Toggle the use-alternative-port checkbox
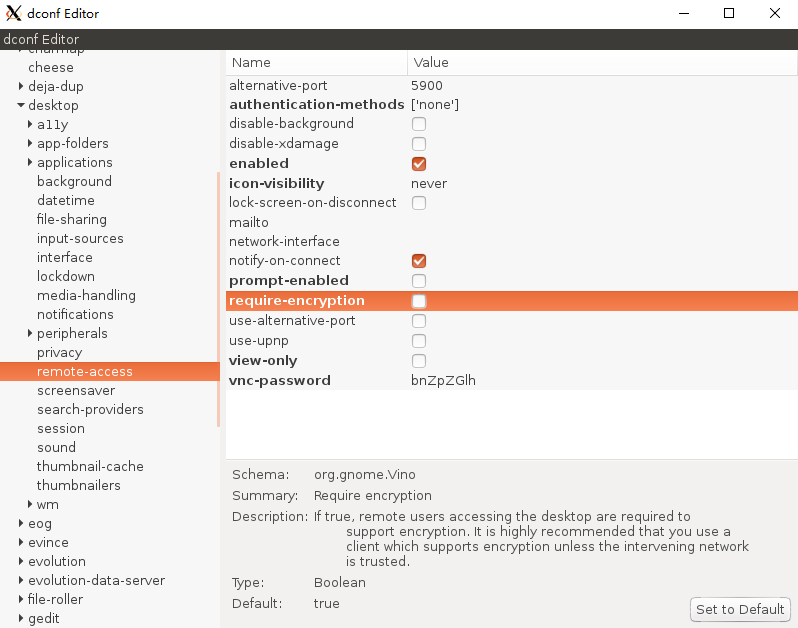Viewport: 798px width, 628px height. [419, 321]
